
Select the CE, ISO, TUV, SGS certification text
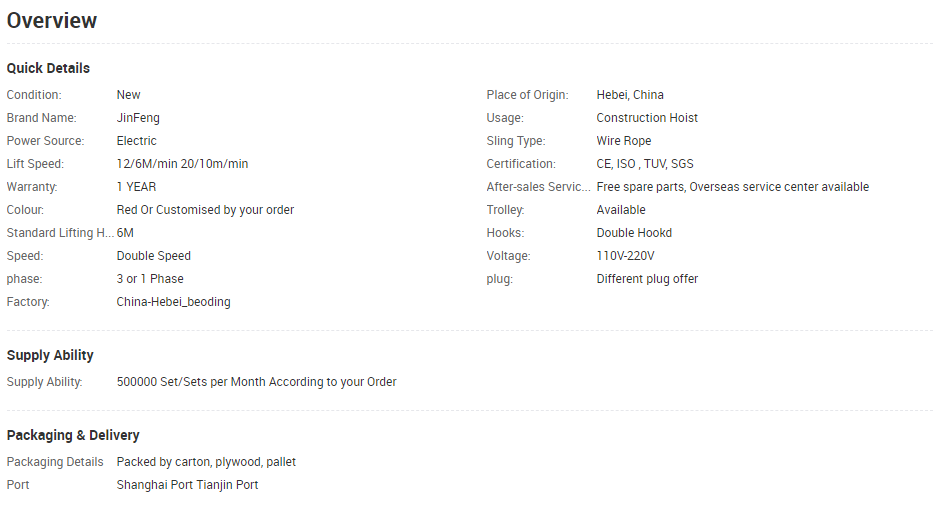[645, 164]
